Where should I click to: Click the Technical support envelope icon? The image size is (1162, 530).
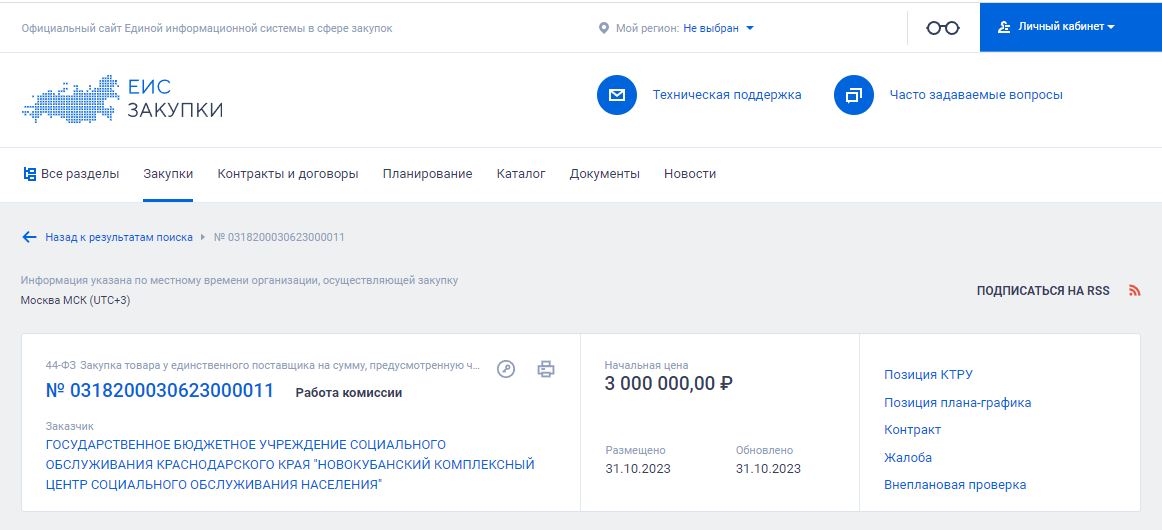click(617, 95)
